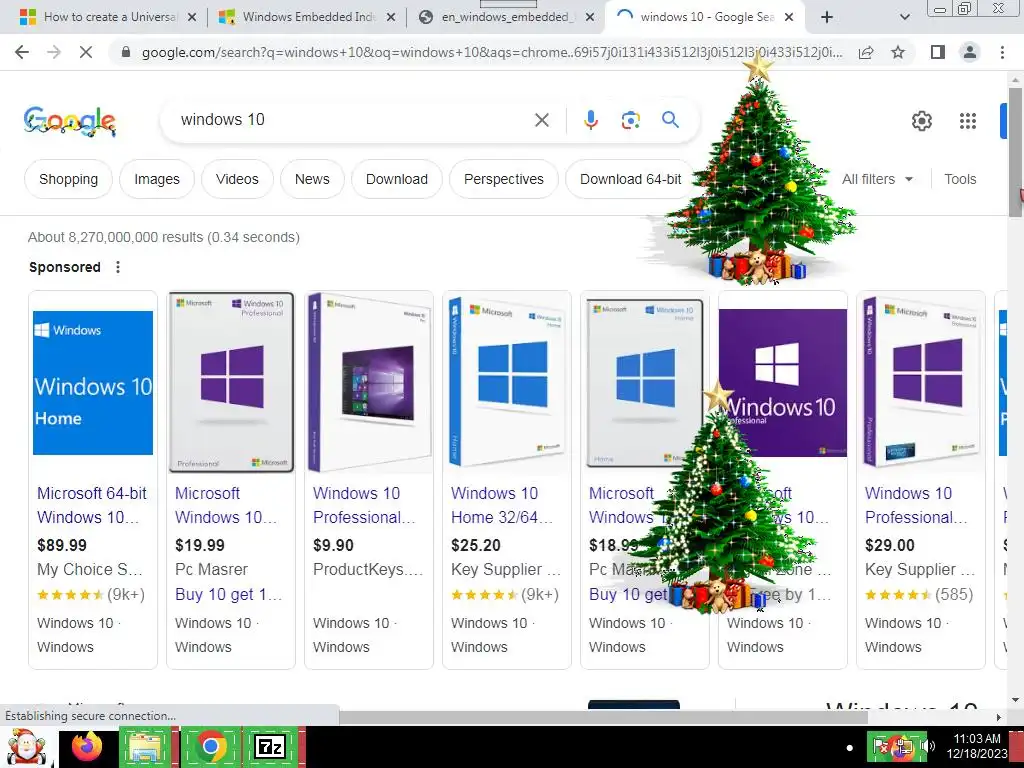Open $29.00 Windows 10 Professional link
Image resolution: width=1024 pixels, height=768 pixels.
click(x=916, y=505)
